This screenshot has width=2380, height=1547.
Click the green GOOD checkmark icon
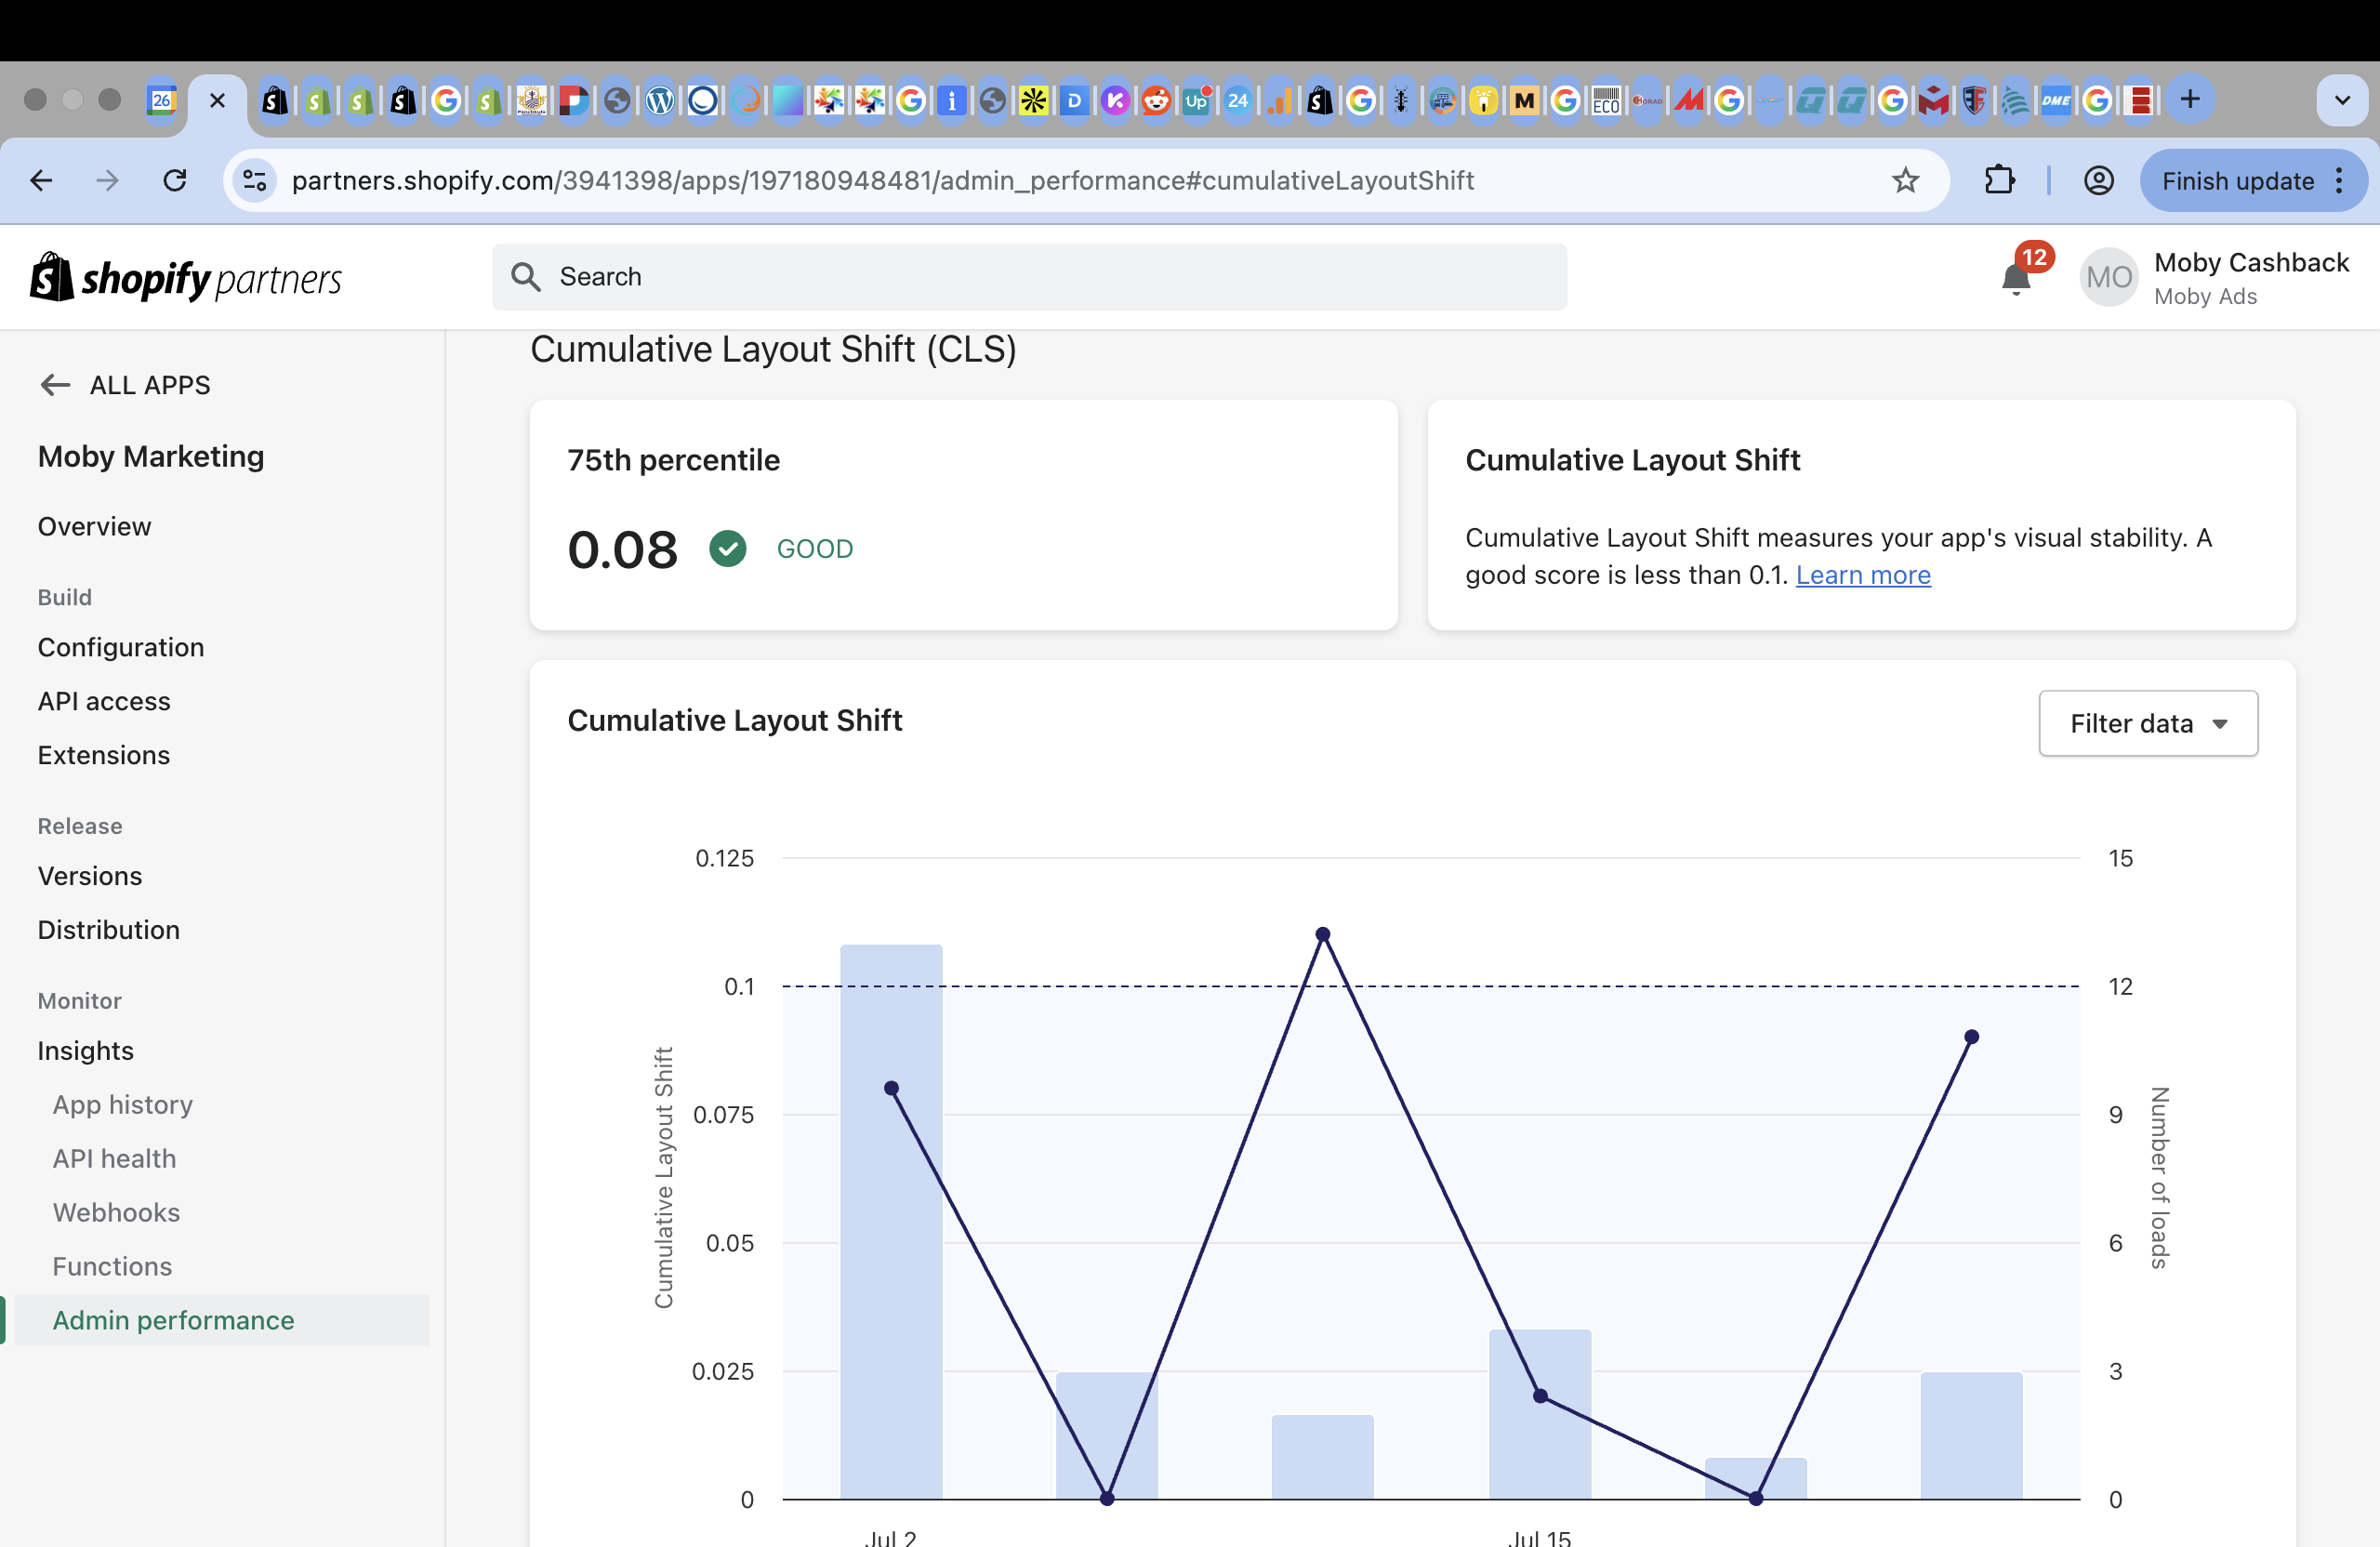(728, 548)
